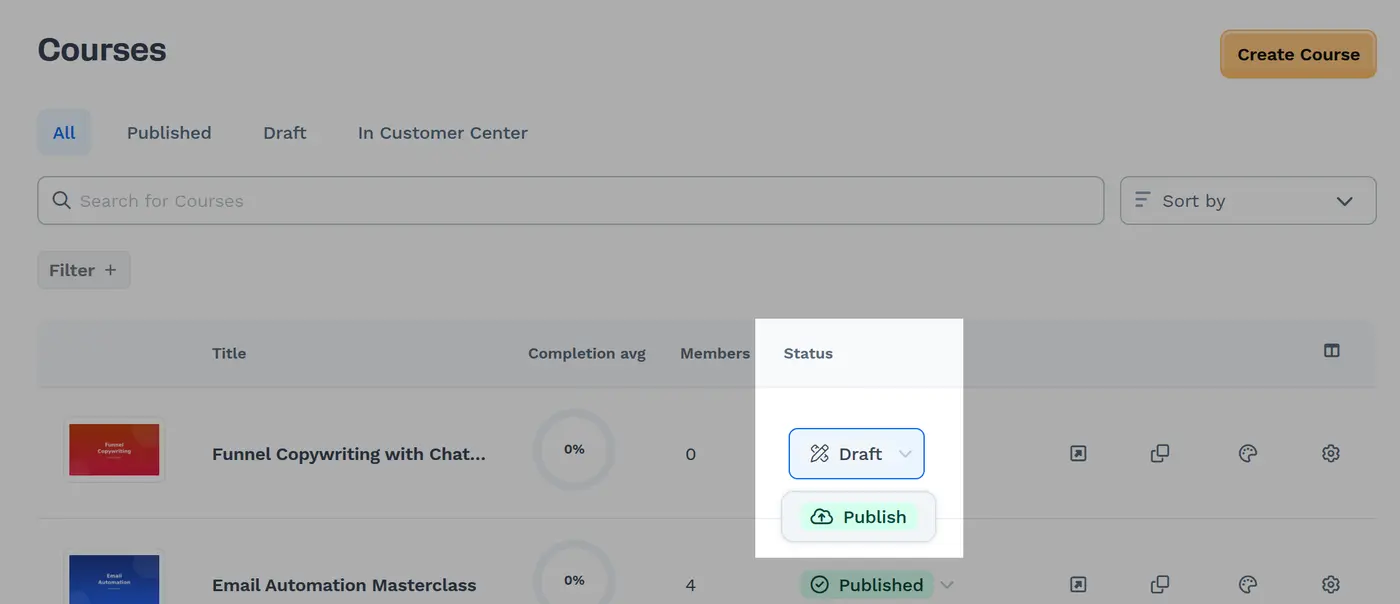Click the members count 4
The image size is (1400, 604).
pos(690,585)
